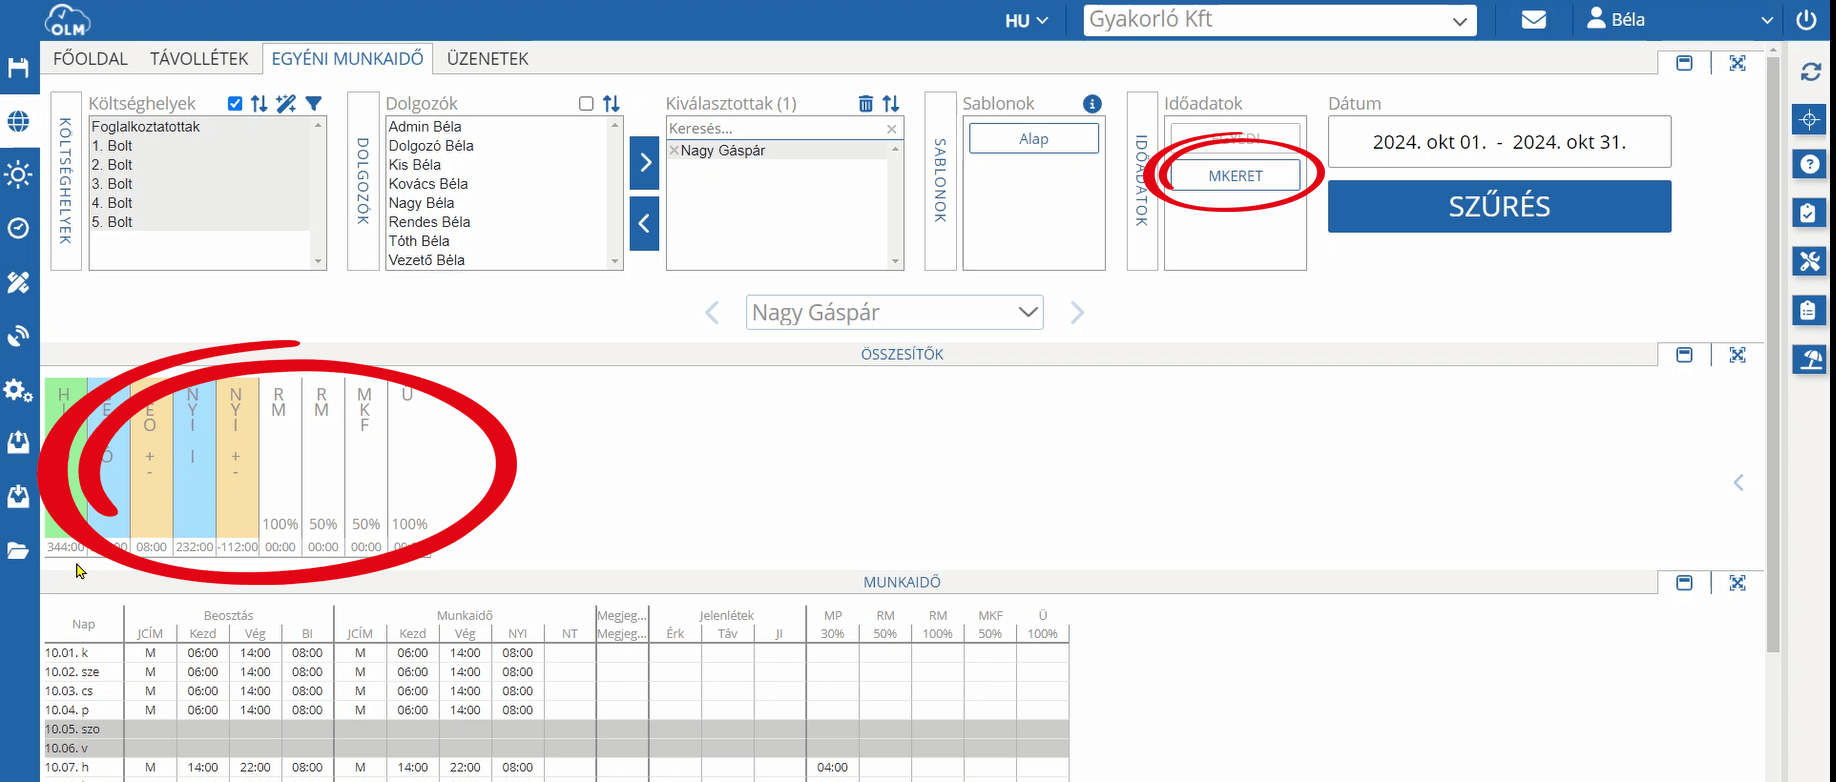Viewport: 1836px width, 782px height.
Task: Toggle the Dolgozók select-all checkbox
Action: [586, 104]
